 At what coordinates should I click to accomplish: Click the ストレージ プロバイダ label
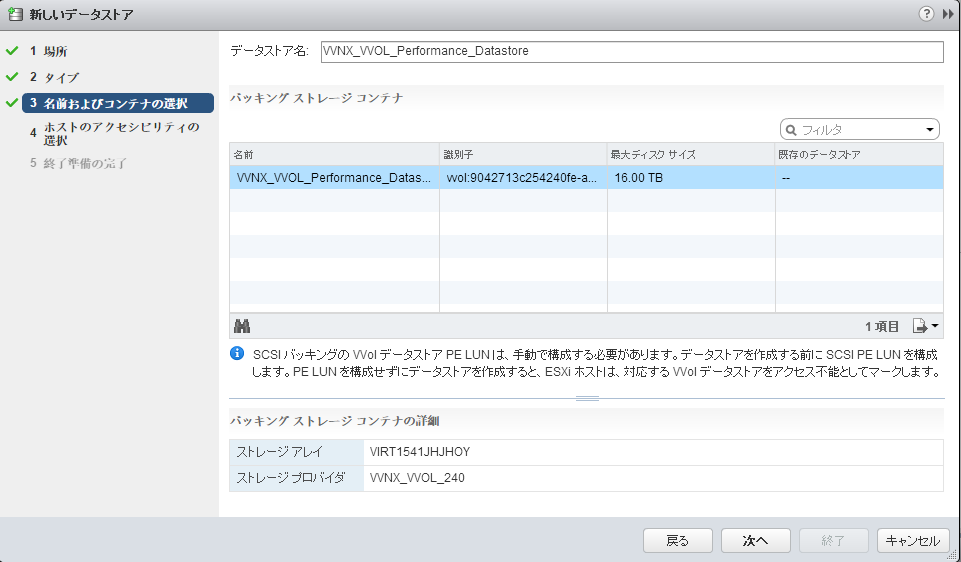tap(291, 478)
